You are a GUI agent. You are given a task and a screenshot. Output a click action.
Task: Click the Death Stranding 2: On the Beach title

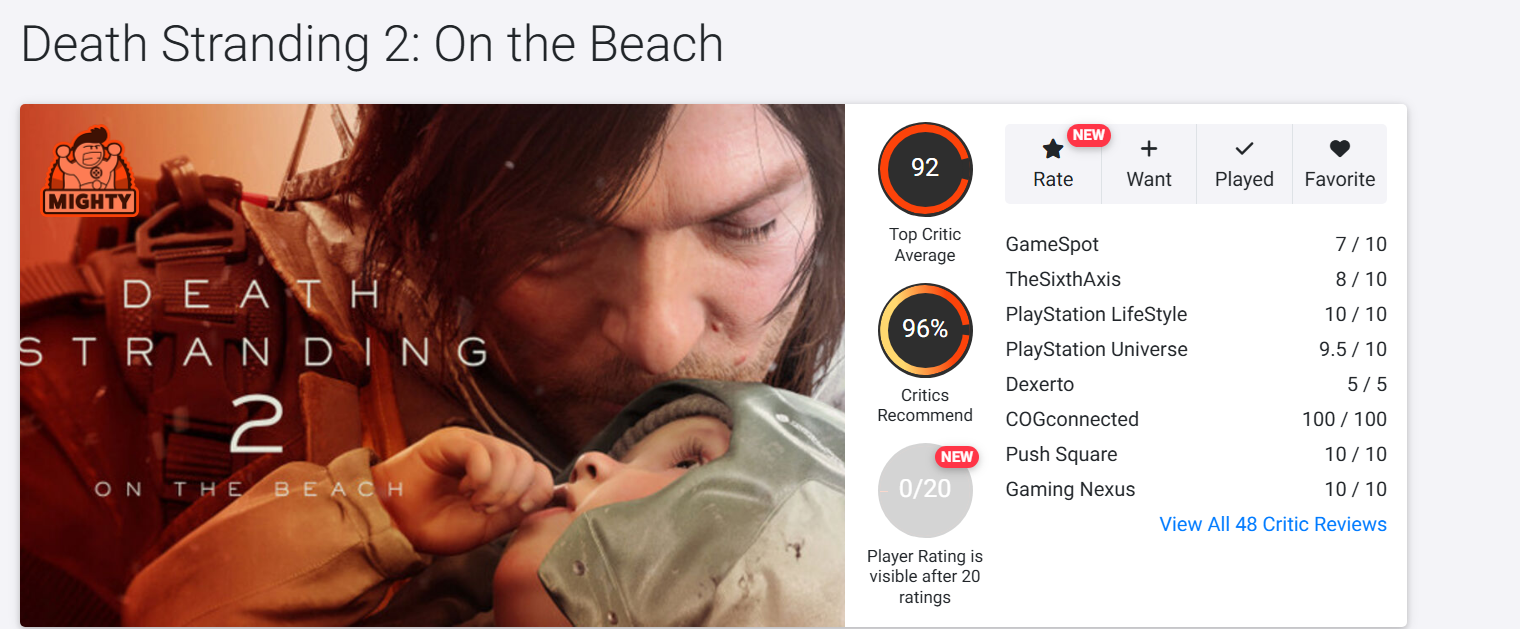[372, 44]
